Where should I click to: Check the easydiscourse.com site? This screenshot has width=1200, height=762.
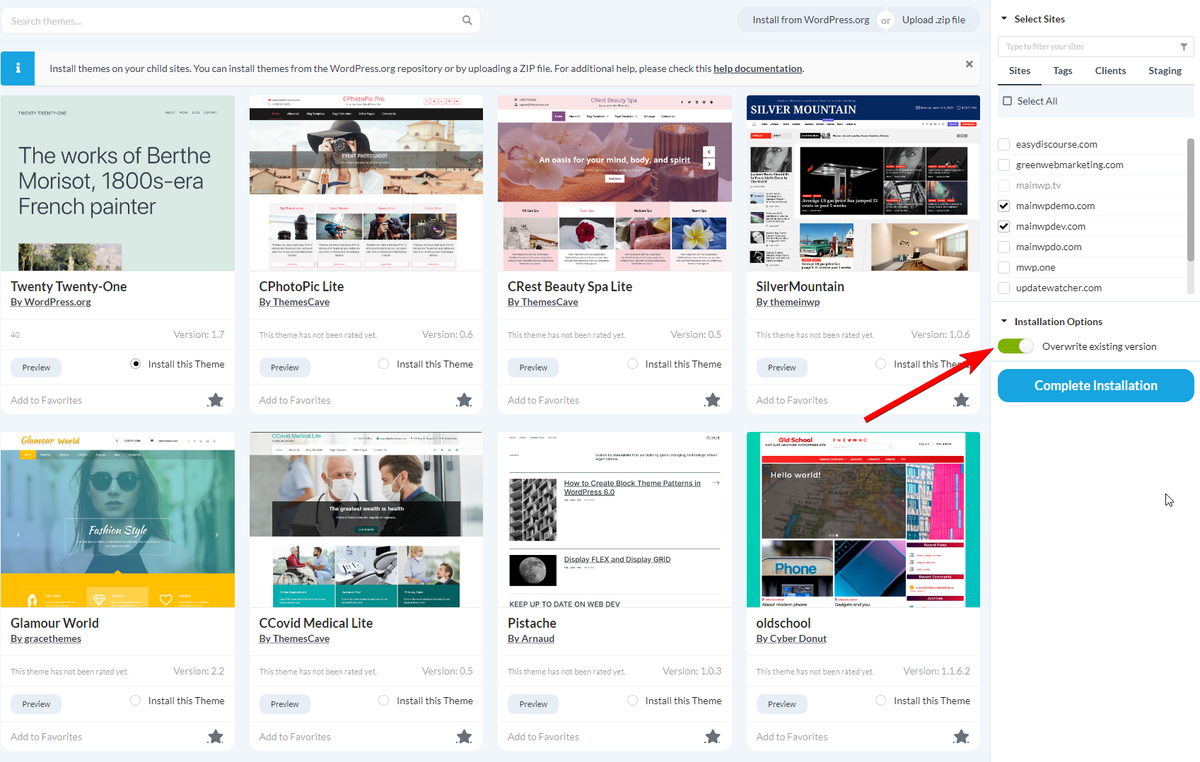[x=1004, y=144]
